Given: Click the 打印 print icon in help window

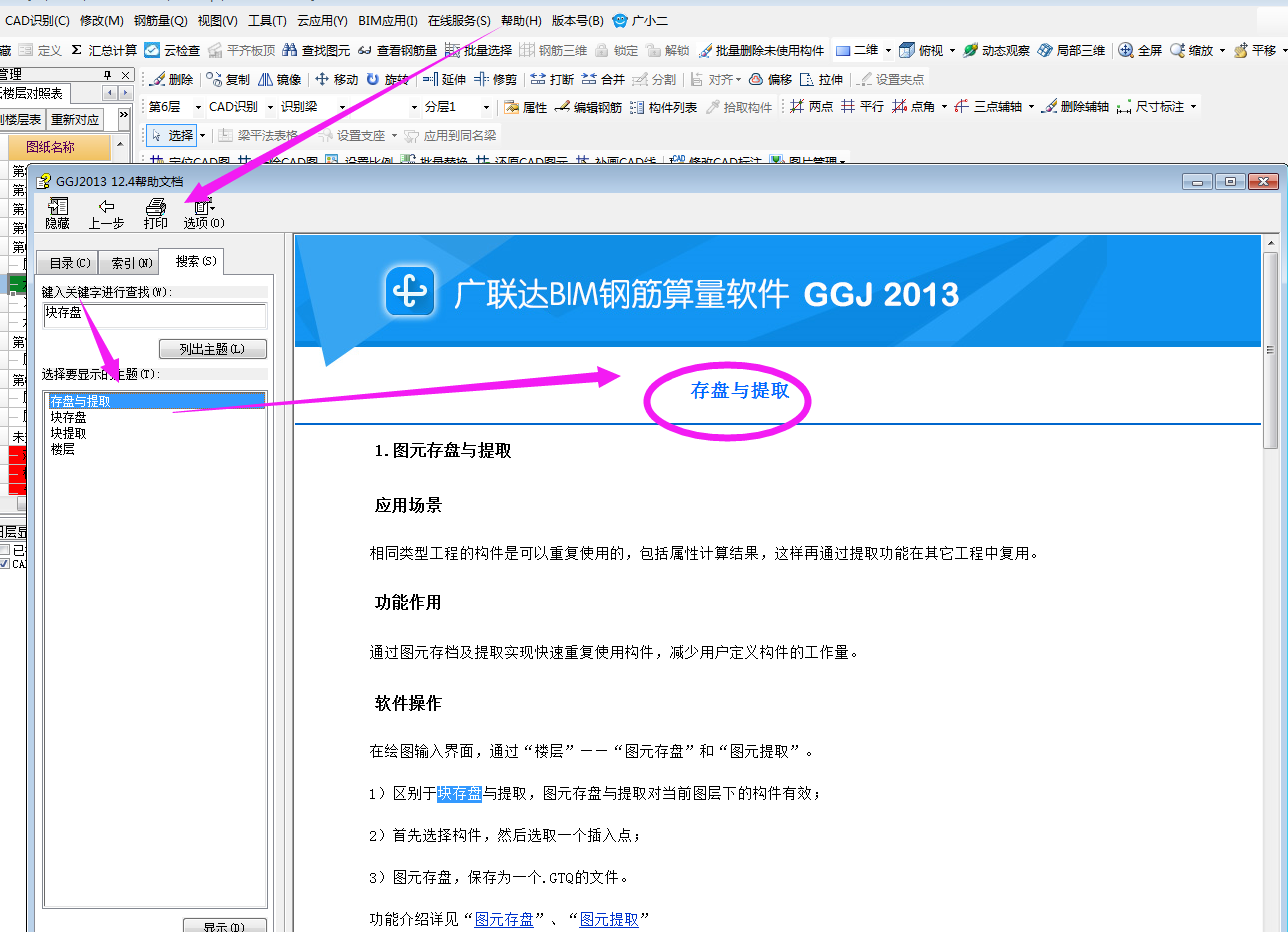Looking at the screenshot, I should click(x=156, y=214).
